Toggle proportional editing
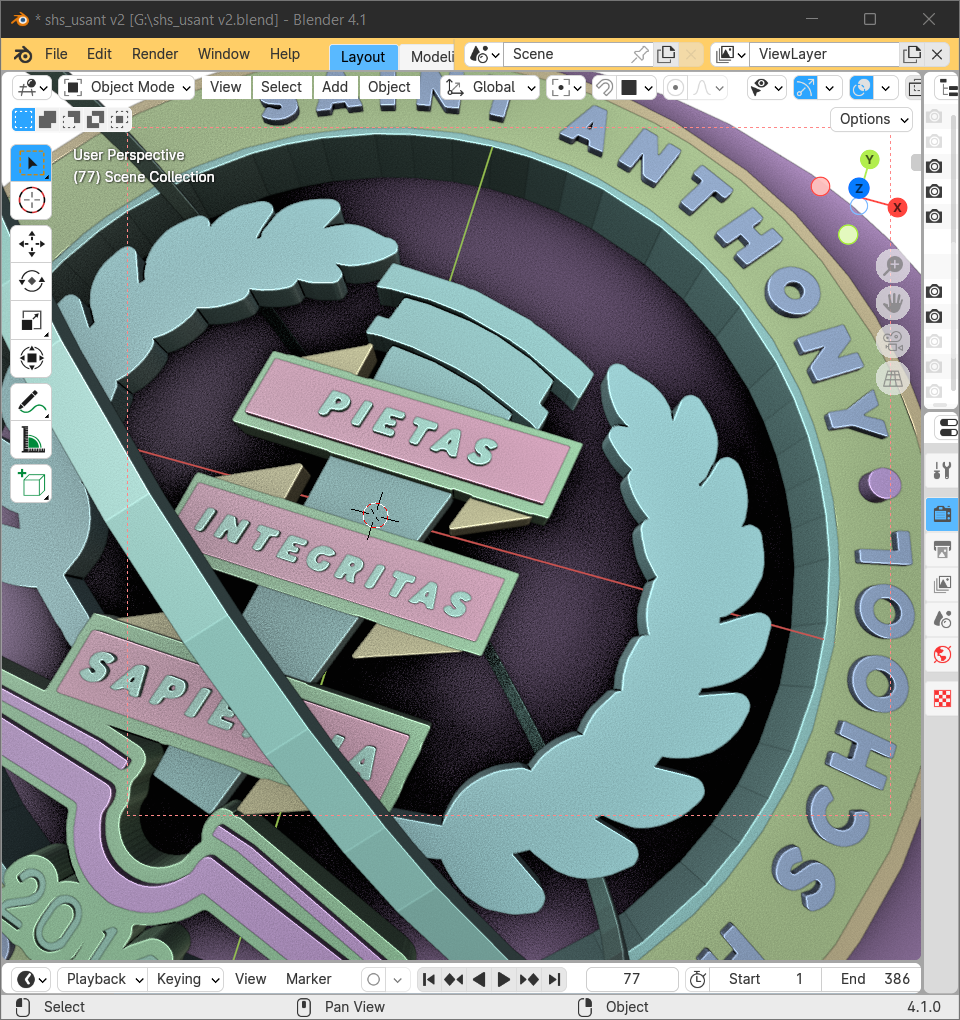960x1020 pixels. [676, 87]
